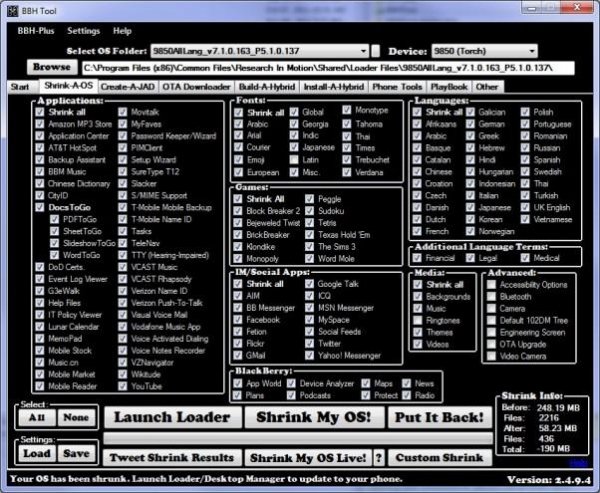Toggle the Password Keeper/Wizard checkbox
This screenshot has width=600, height=493.
point(122,136)
